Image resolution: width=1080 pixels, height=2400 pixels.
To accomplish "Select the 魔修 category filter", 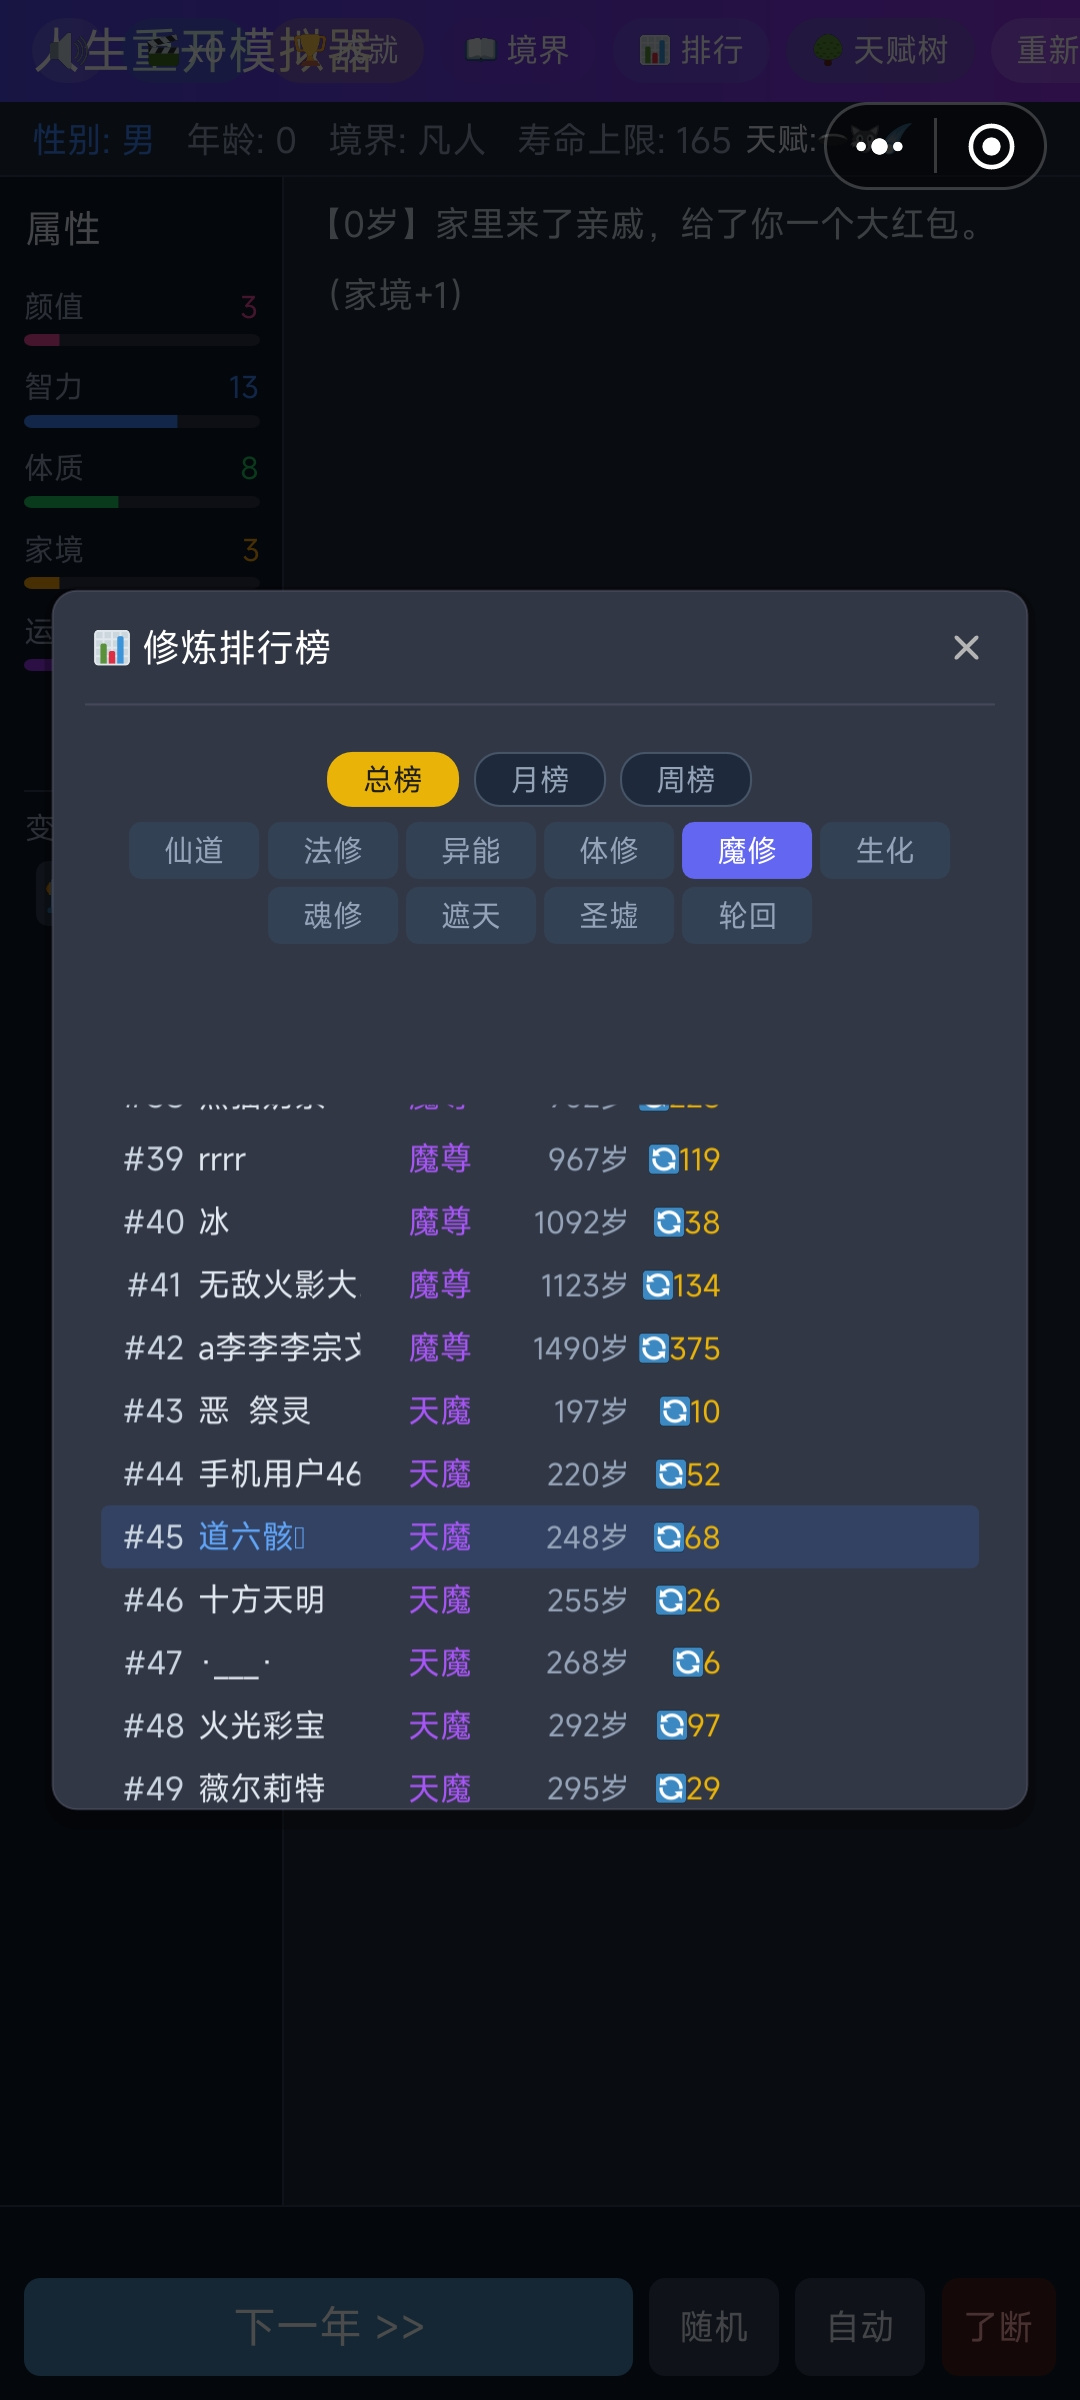I will (x=747, y=851).
